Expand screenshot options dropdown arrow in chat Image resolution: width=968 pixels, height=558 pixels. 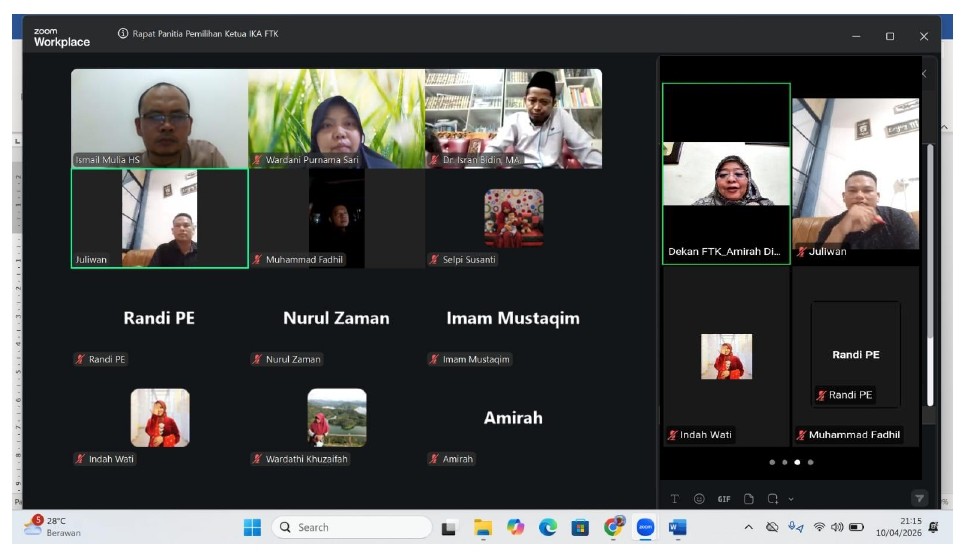(791, 498)
